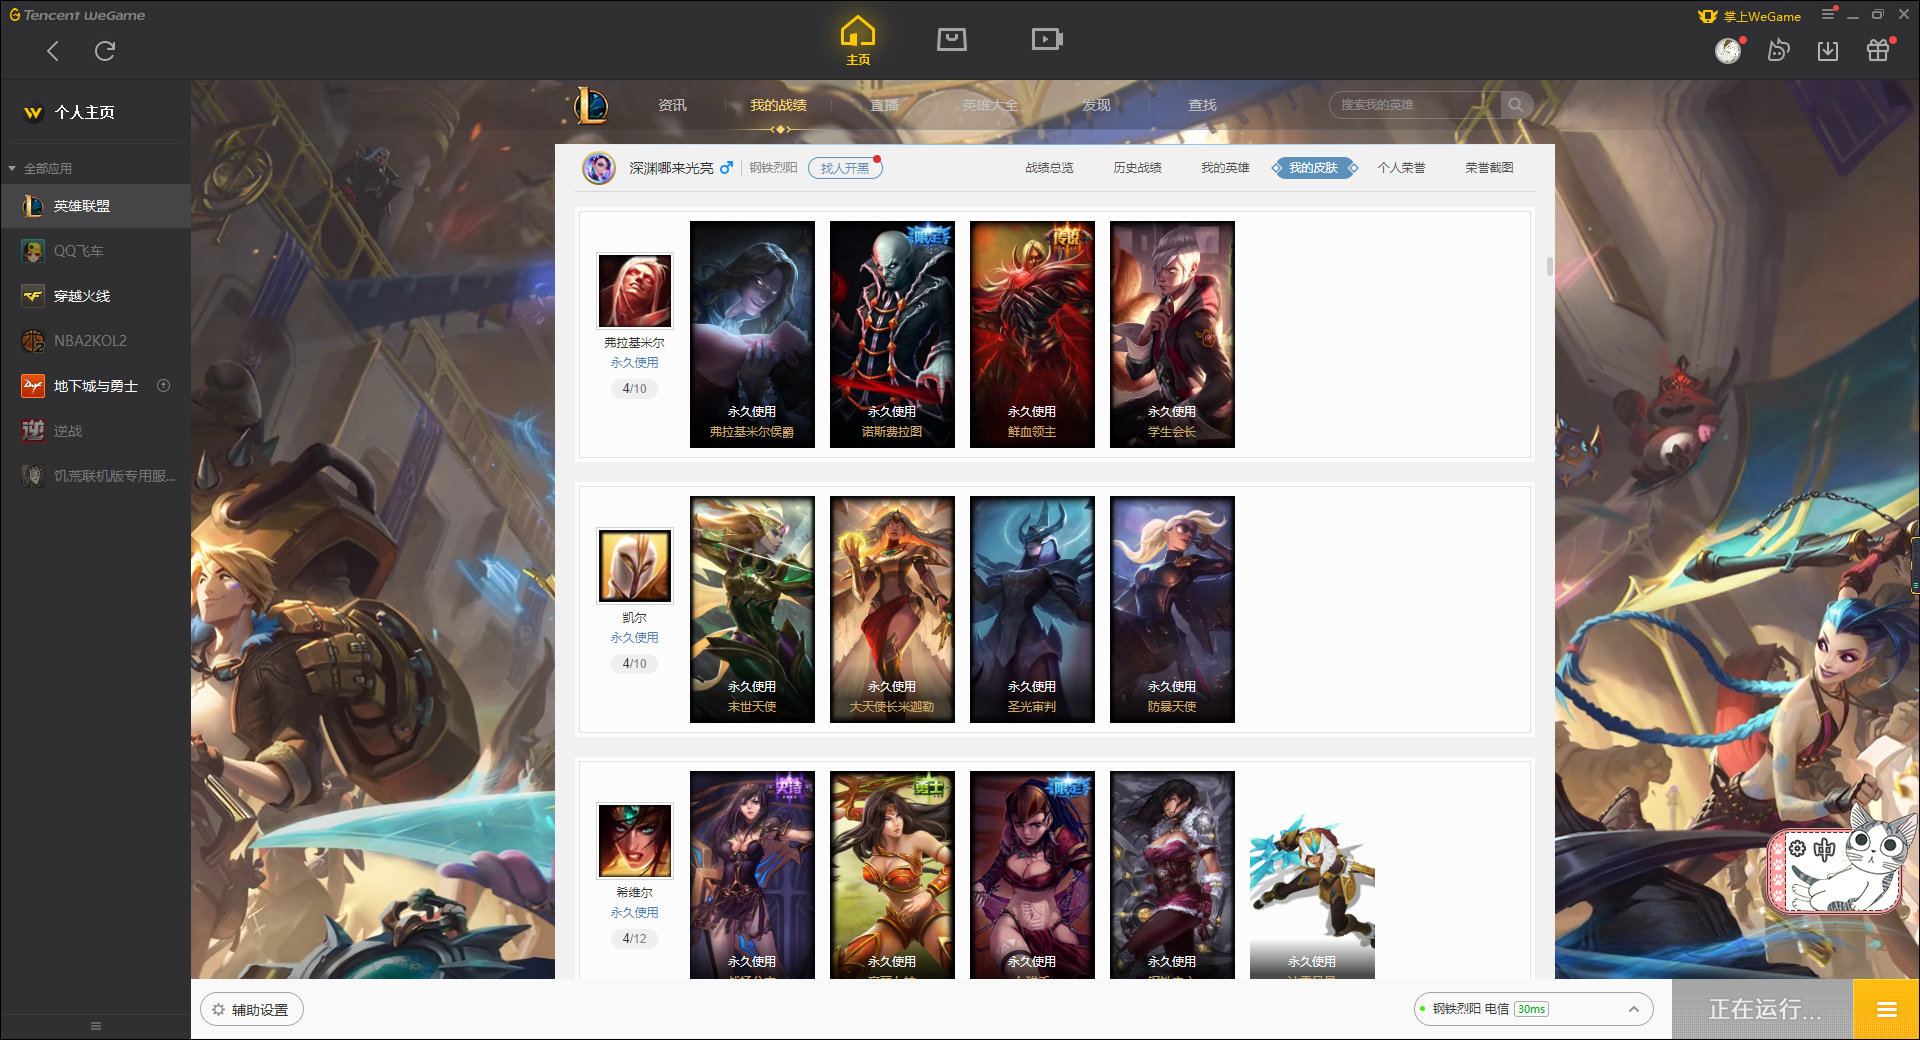Switch to 荣誉截图 sub-tab
Screen dimensions: 1920x1040
click(x=1489, y=168)
